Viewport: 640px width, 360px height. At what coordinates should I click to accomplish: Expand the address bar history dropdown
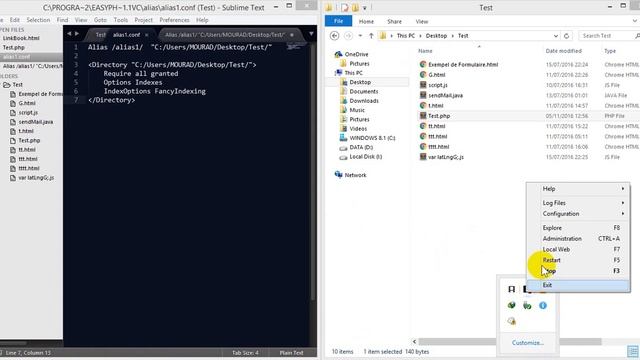(x=556, y=36)
